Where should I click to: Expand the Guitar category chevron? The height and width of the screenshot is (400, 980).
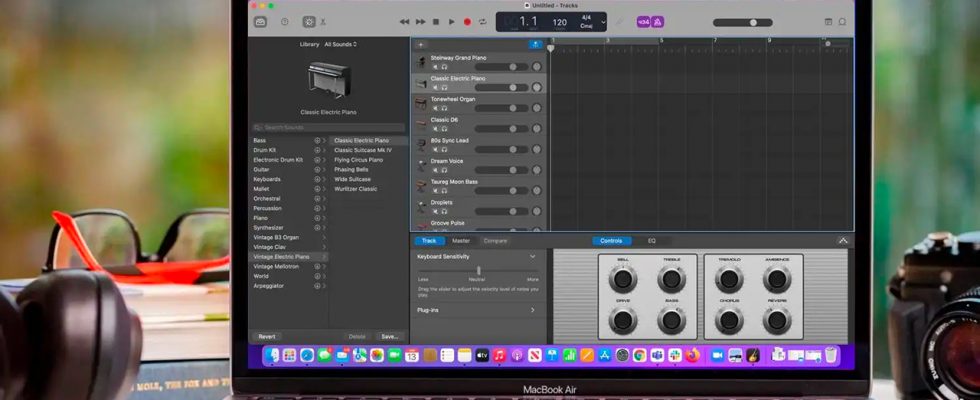pos(324,169)
